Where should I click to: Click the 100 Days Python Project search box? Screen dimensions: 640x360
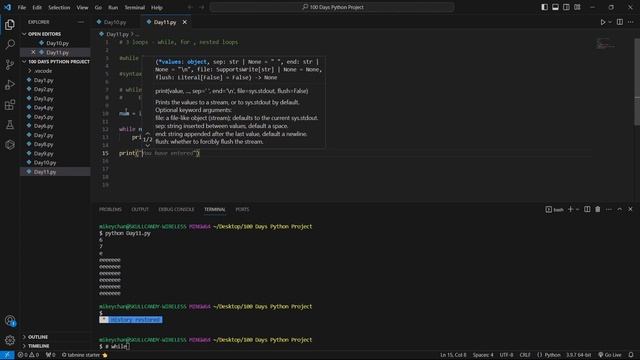332,7
